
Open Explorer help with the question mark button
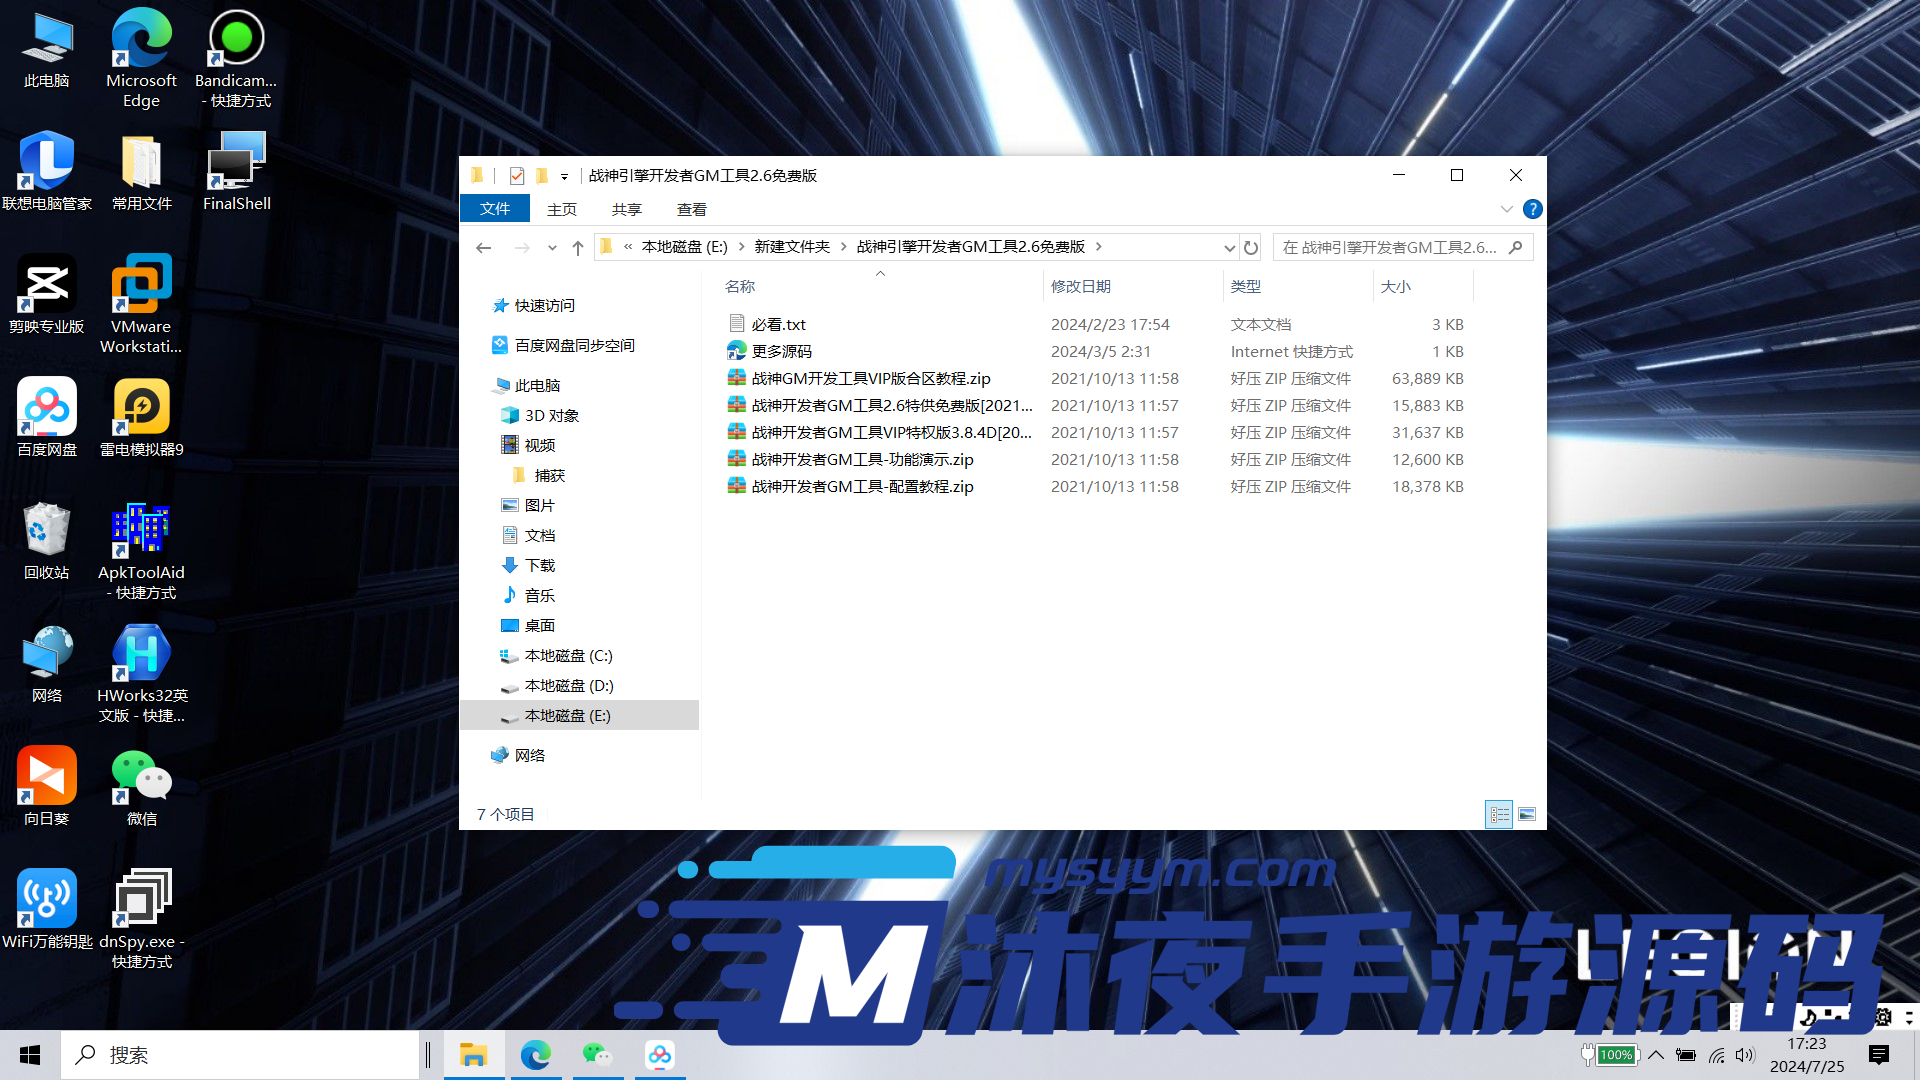(x=1532, y=209)
